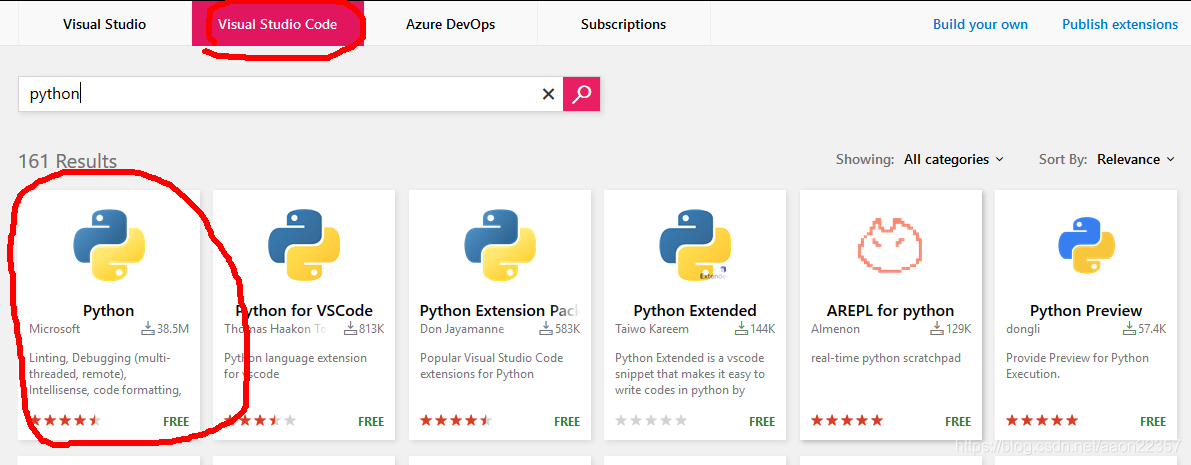This screenshot has height=465, width=1191.
Task: Select the Python Extension Pack logo
Action: (500, 245)
